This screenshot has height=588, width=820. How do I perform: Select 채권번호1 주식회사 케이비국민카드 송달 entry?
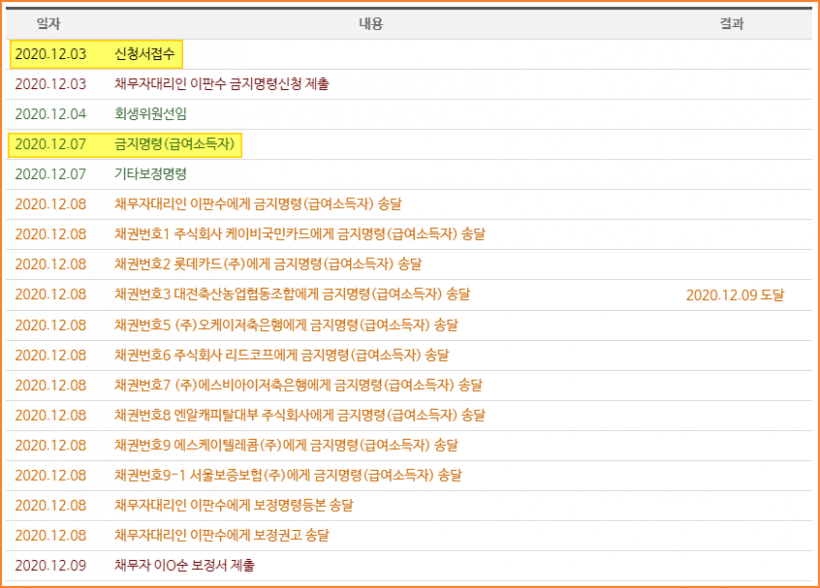[300, 234]
